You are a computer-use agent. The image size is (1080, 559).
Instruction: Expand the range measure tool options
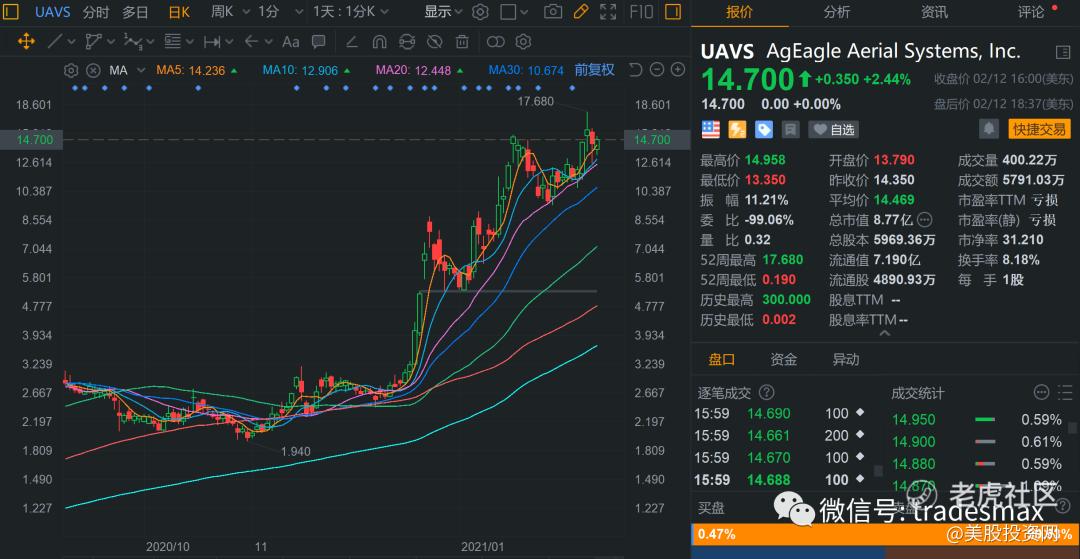pos(229,42)
